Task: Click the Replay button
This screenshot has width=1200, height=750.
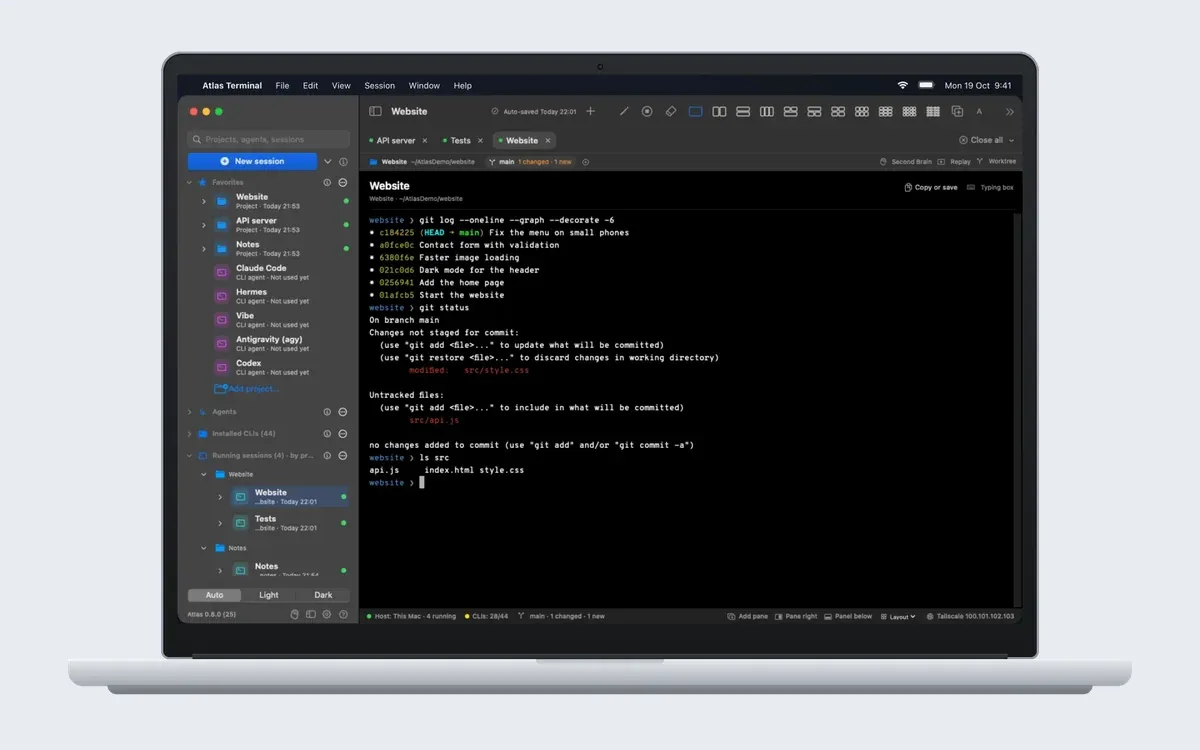Action: 954,162
